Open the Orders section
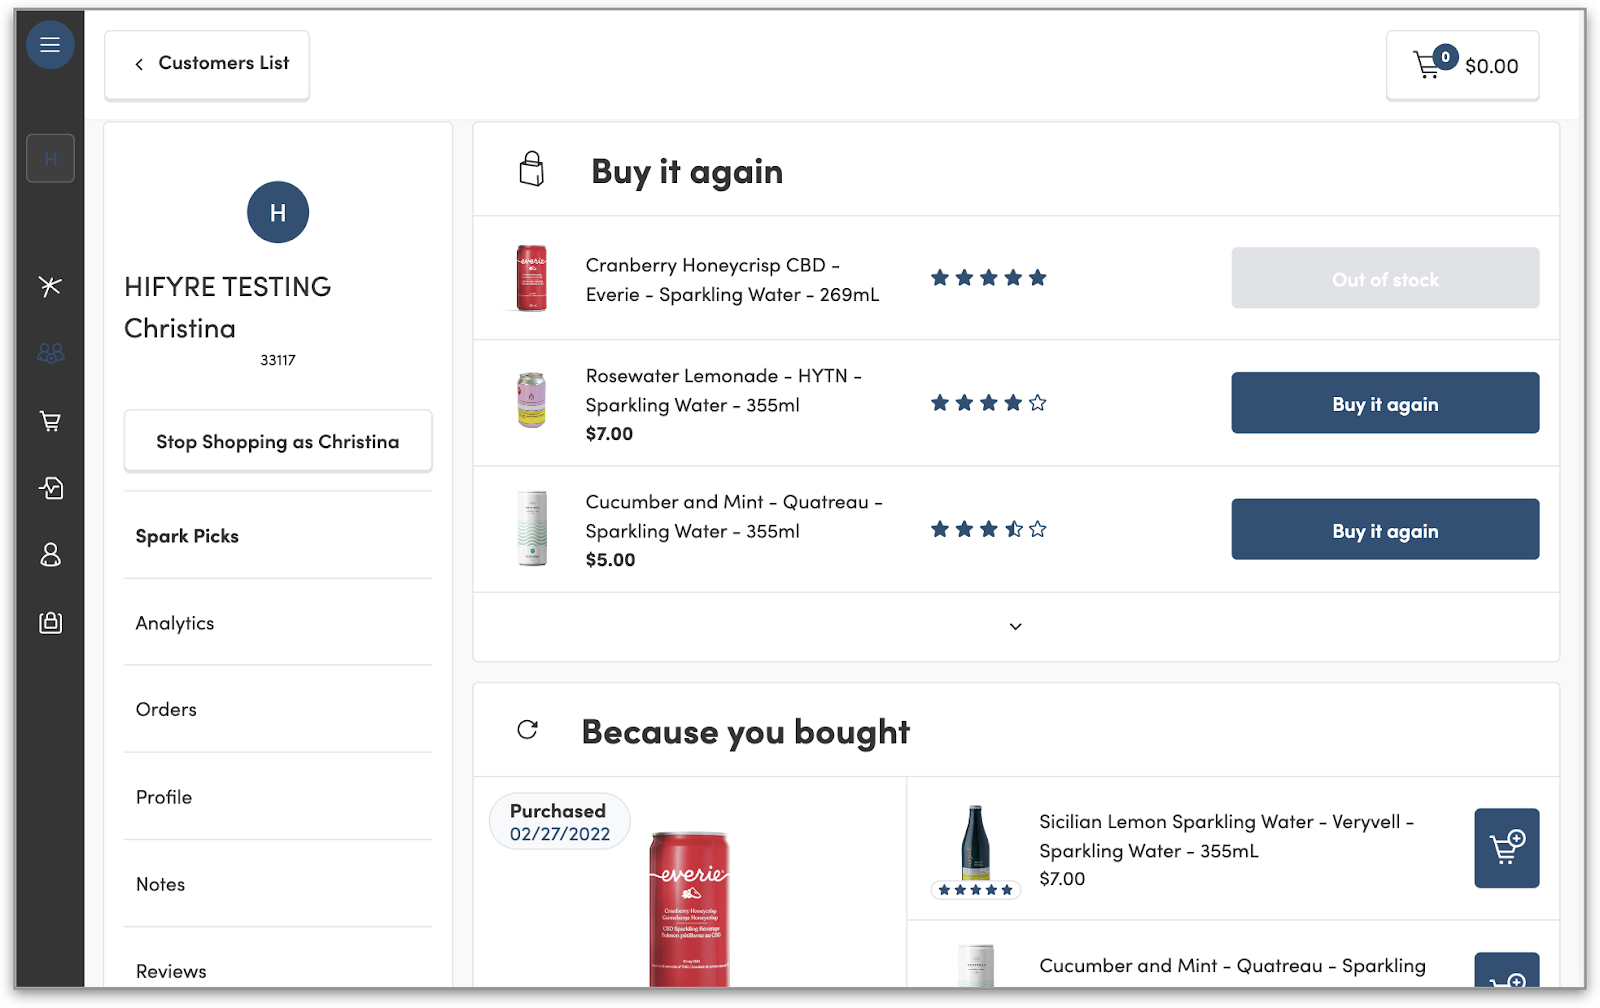1600x1008 pixels. 166,709
